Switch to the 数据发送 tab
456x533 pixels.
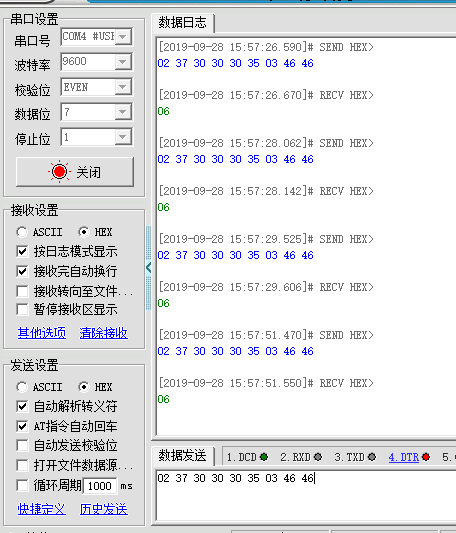(x=183, y=455)
